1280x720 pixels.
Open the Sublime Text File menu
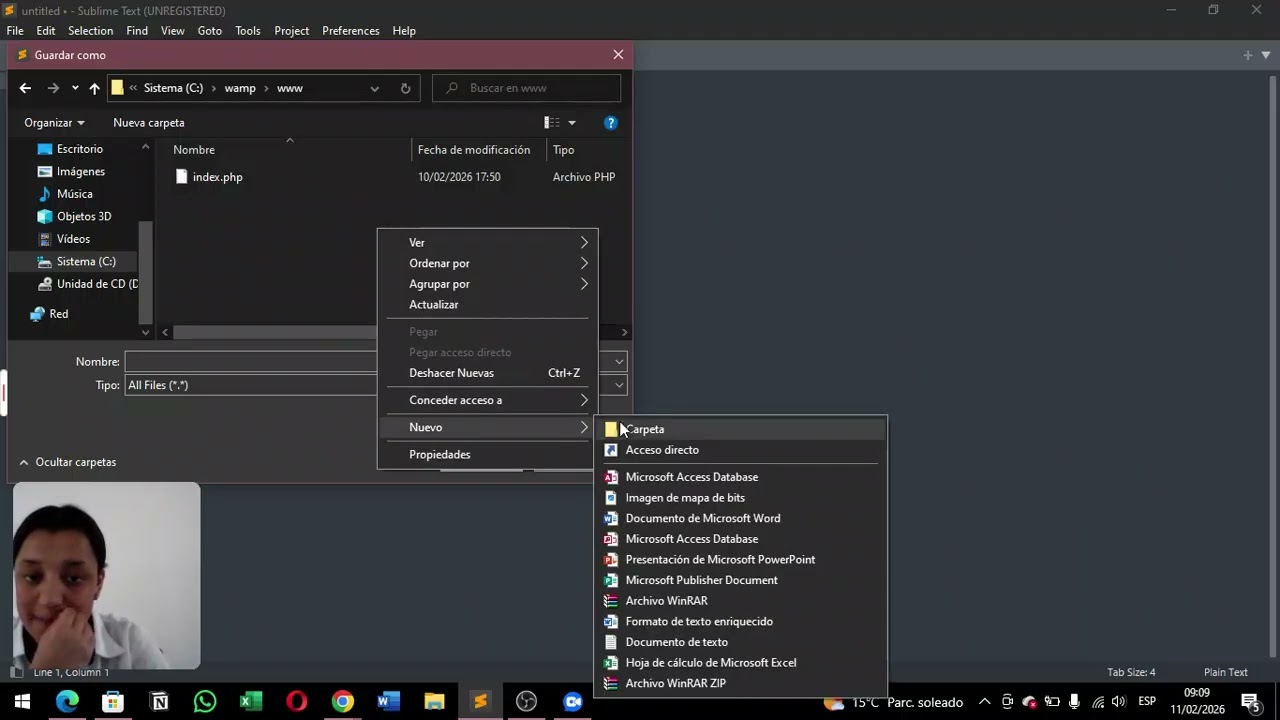coord(15,31)
